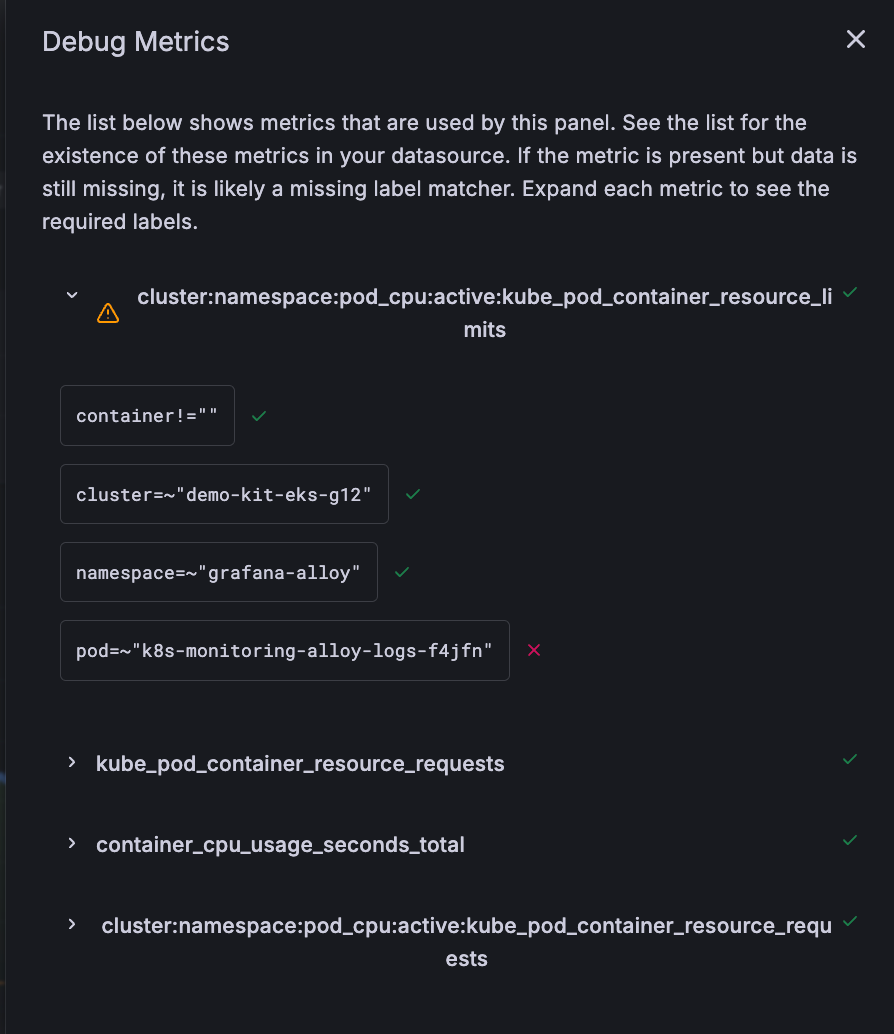Viewport: 894px width, 1034px height.
Task: Click the Debug Metrics dialog title
Action: coord(135,42)
